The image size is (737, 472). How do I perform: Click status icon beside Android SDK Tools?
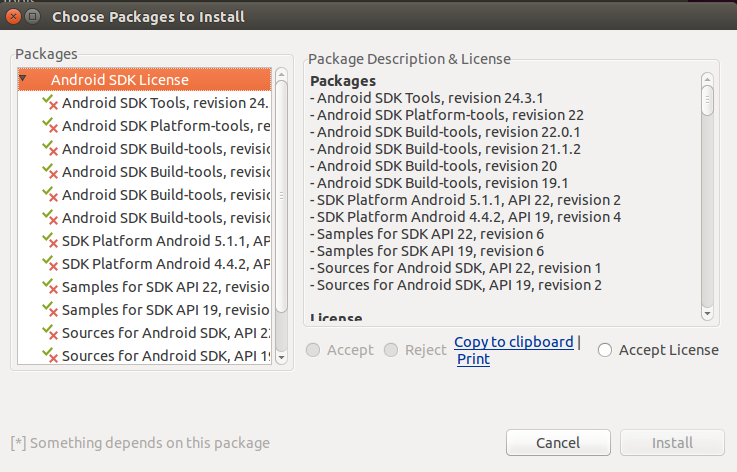click(x=50, y=102)
